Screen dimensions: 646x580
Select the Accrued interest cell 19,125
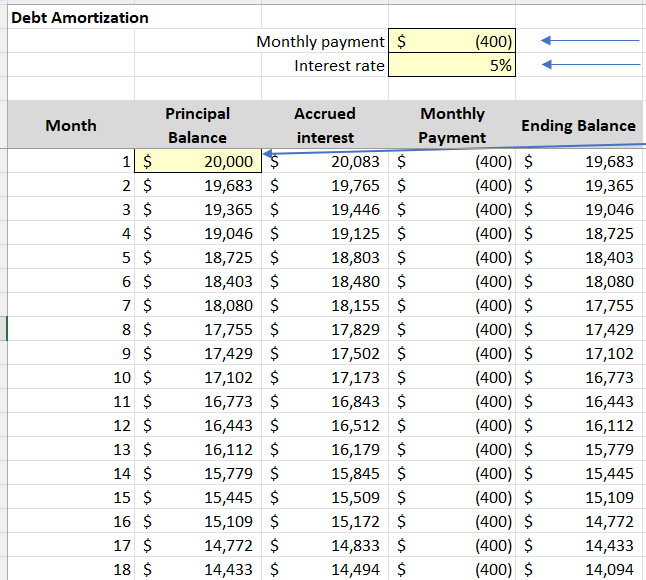pyautogui.click(x=325, y=233)
